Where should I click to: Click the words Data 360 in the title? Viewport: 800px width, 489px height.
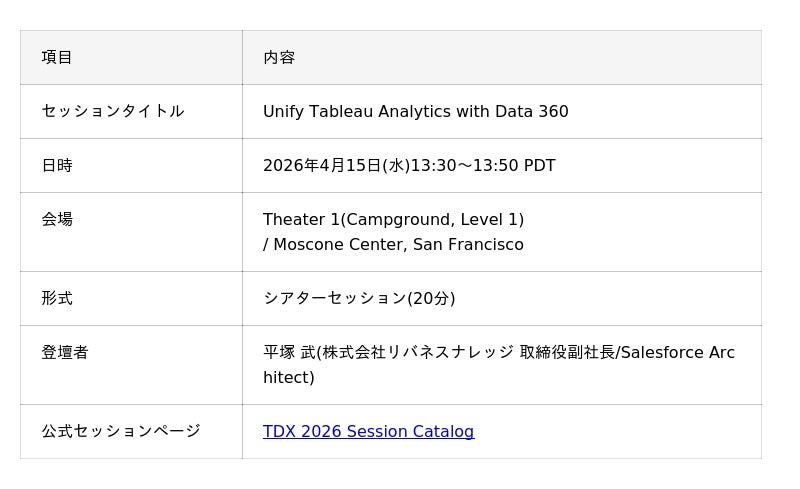(x=532, y=112)
